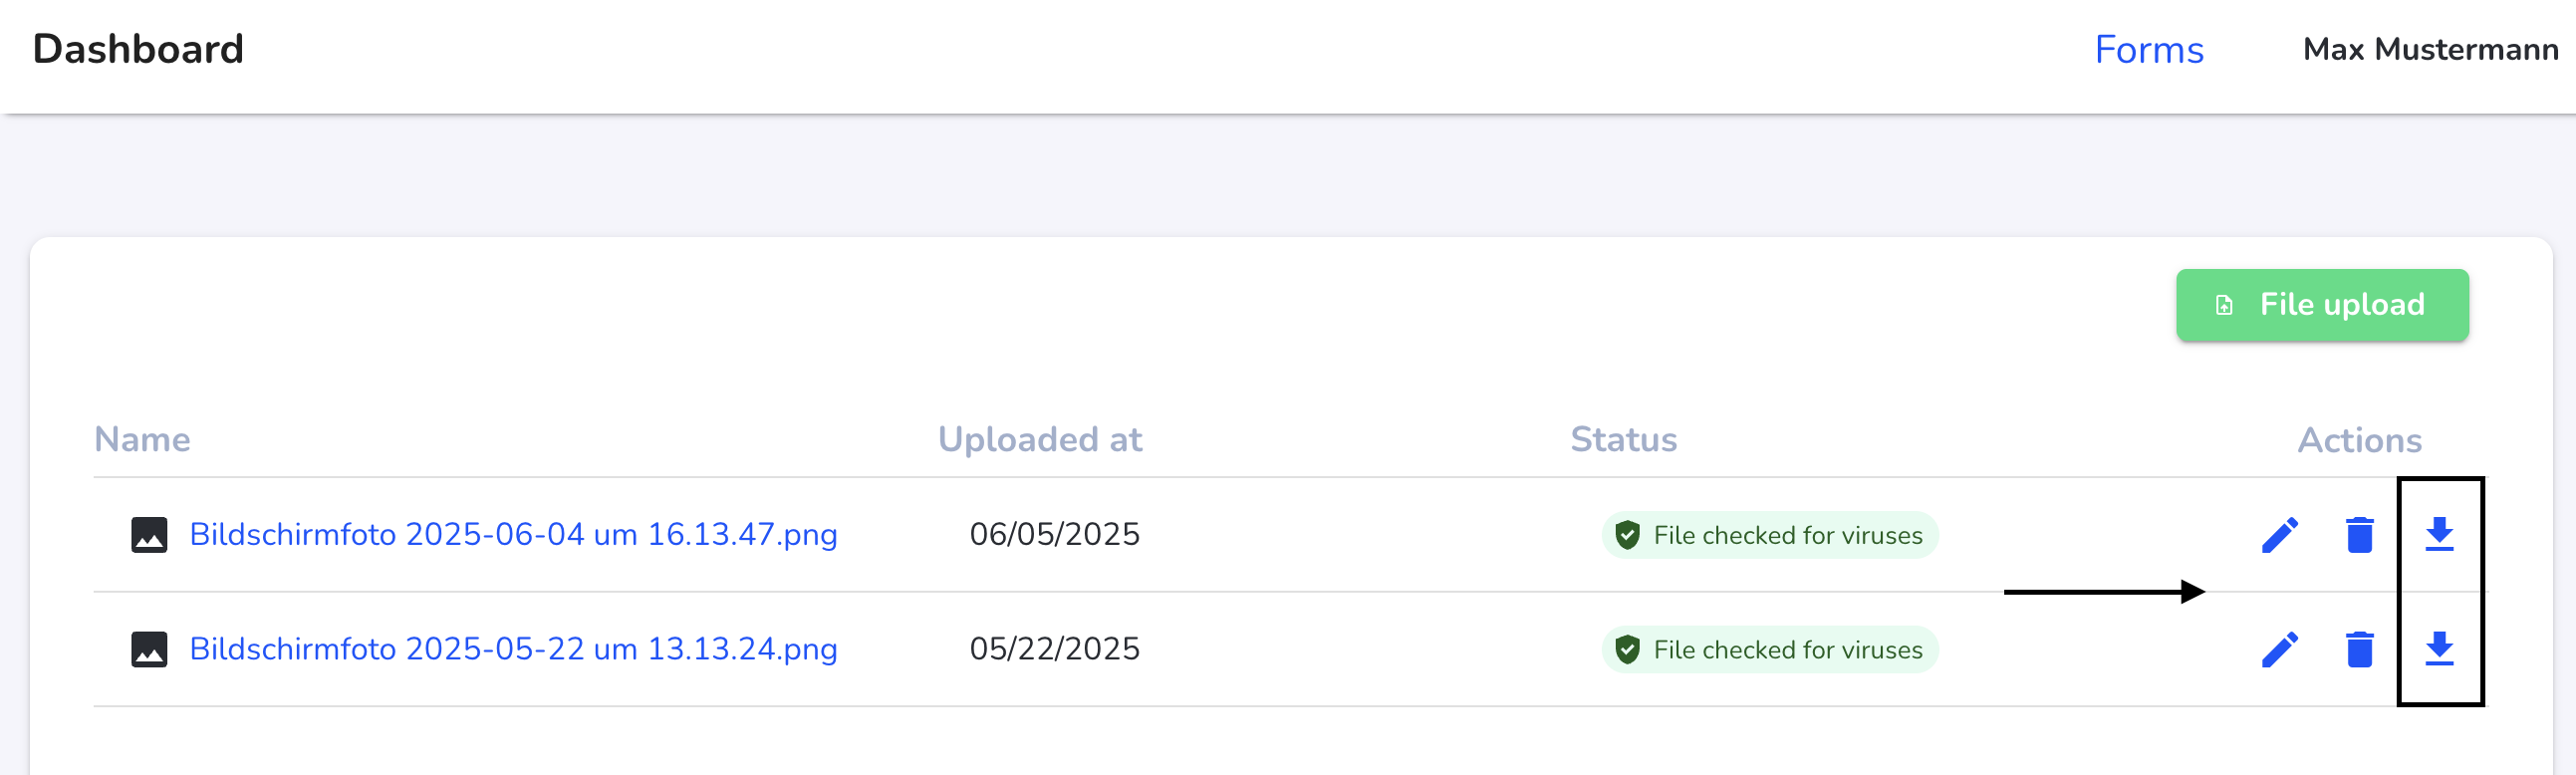Click image icon beside the 16.13.47.png file
The image size is (2576, 775).
pos(149,535)
